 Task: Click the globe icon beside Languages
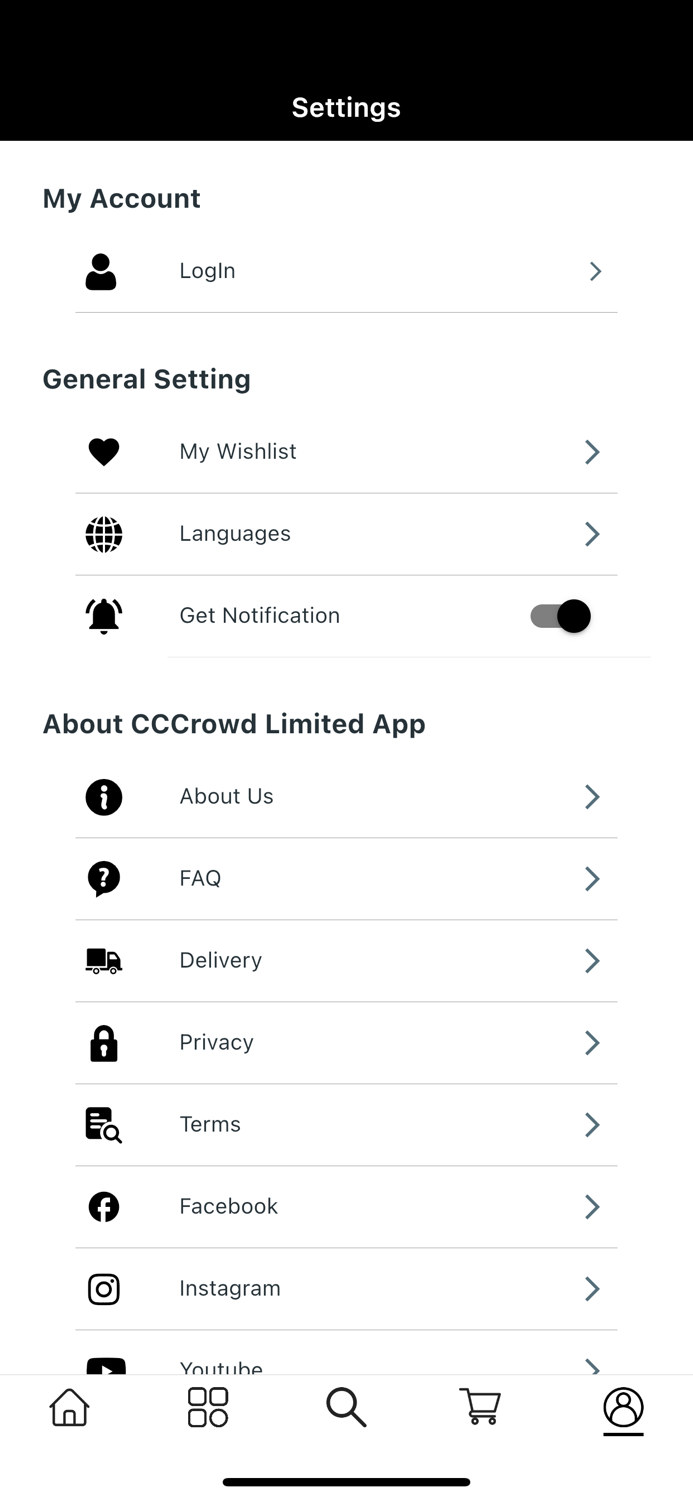103,534
